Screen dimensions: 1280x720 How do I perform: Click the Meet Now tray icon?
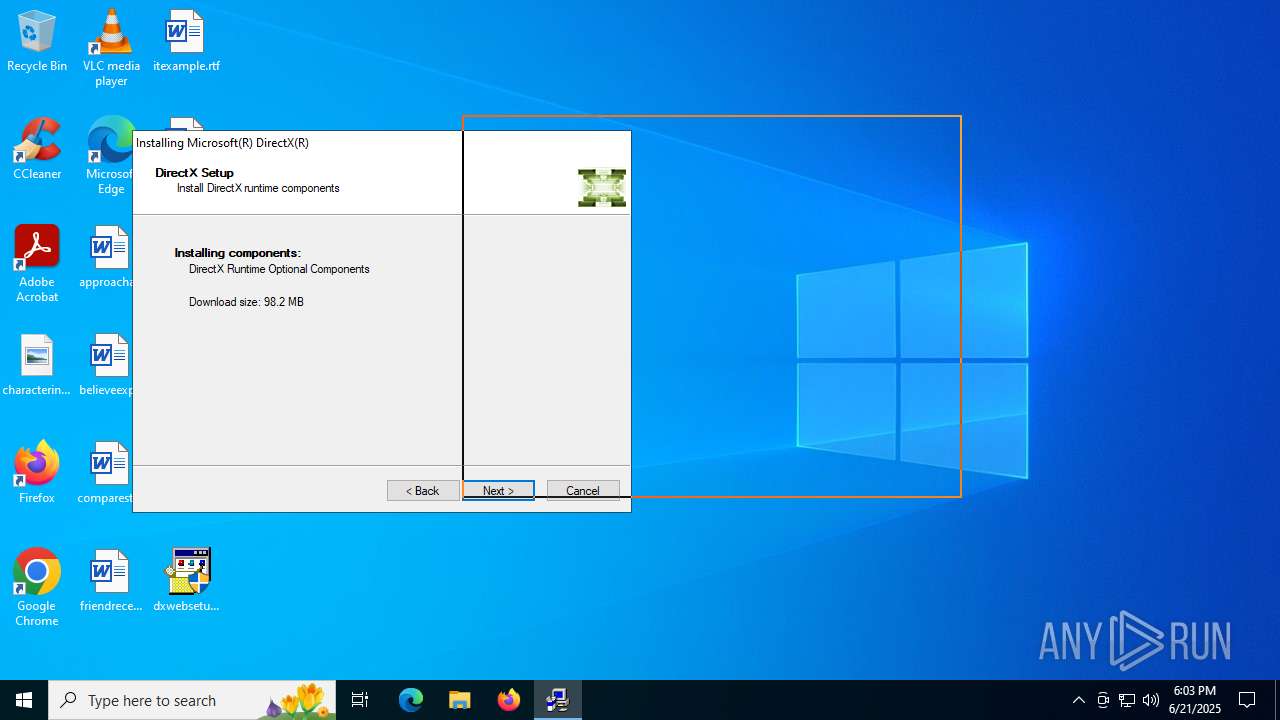[x=1103, y=700]
